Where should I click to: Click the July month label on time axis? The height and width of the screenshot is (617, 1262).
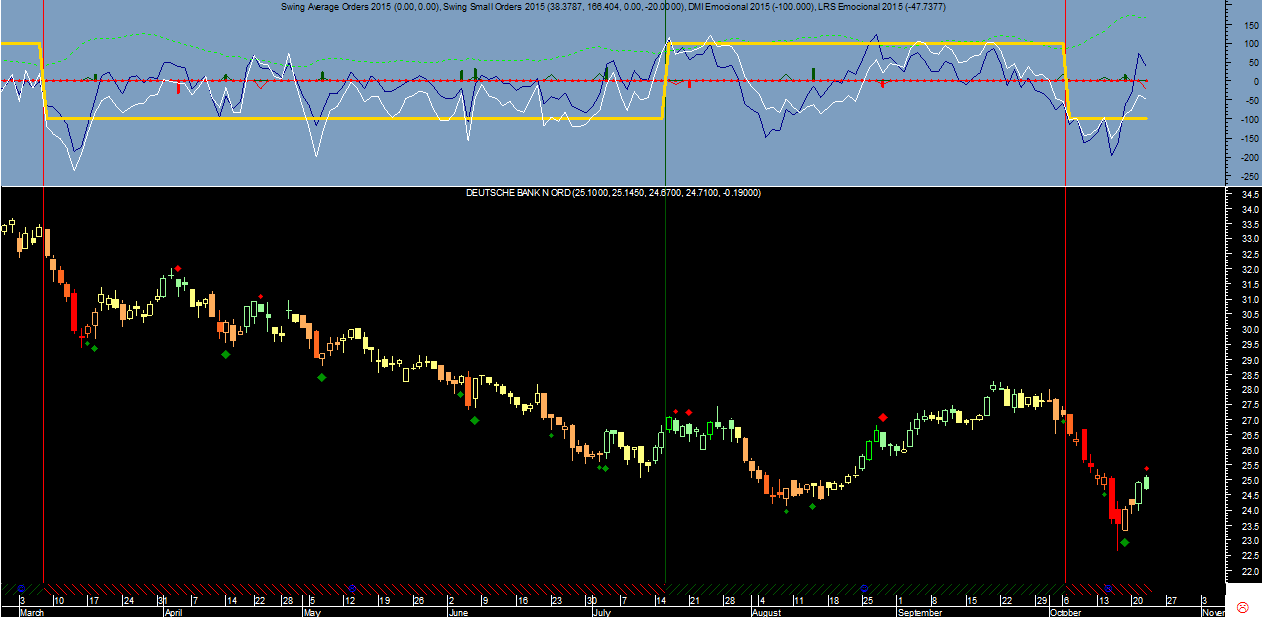pos(601,611)
